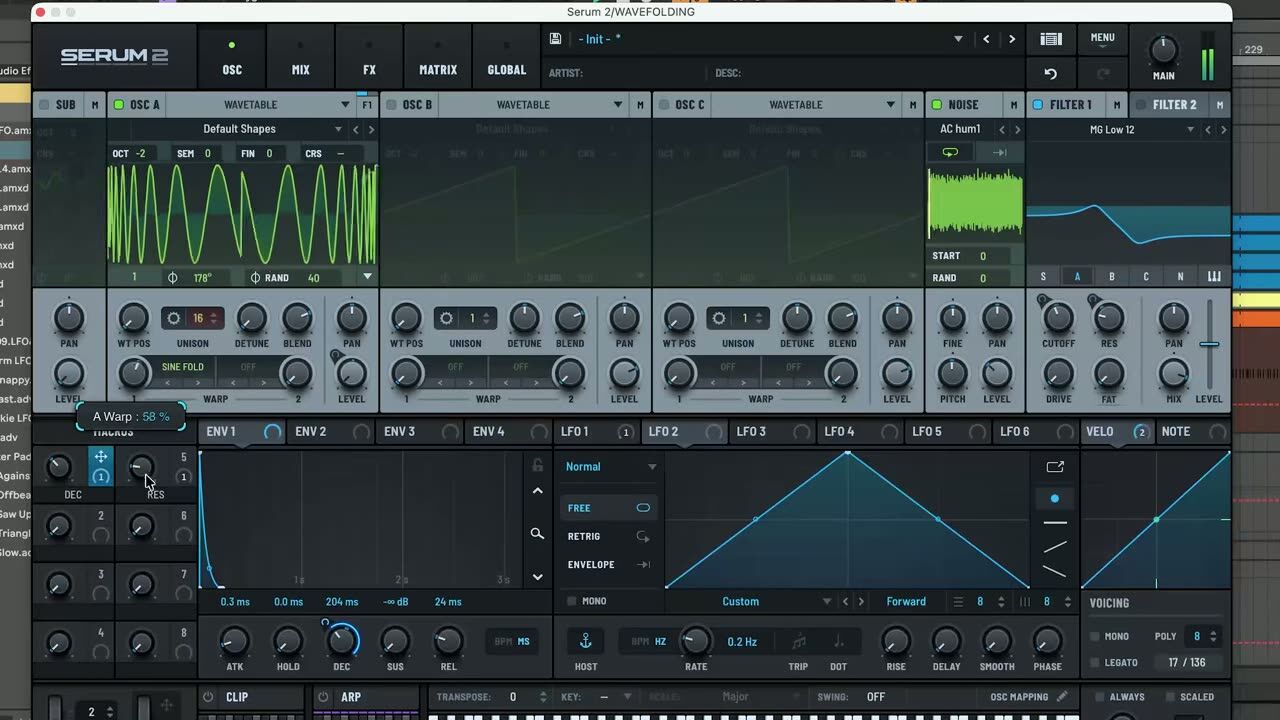Click the envelope lock icon
This screenshot has width=1280, height=720.
tap(538, 465)
